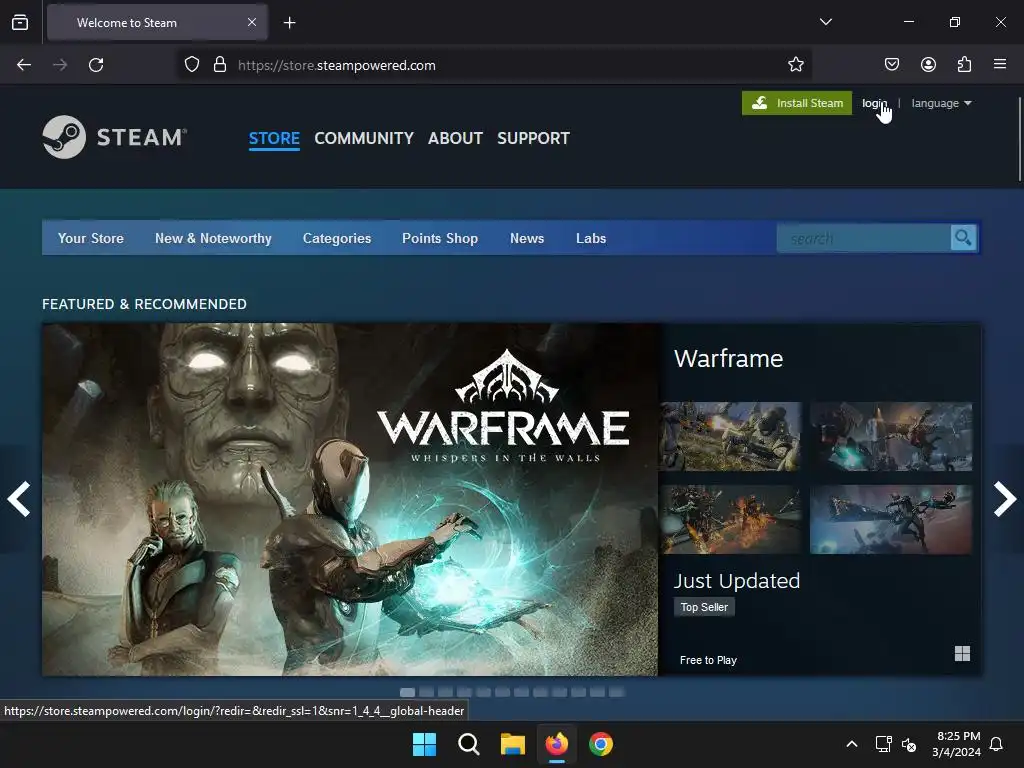Viewport: 1024px width, 768px height.
Task: Open the COMMUNITY navigation tab
Action: coord(364,138)
